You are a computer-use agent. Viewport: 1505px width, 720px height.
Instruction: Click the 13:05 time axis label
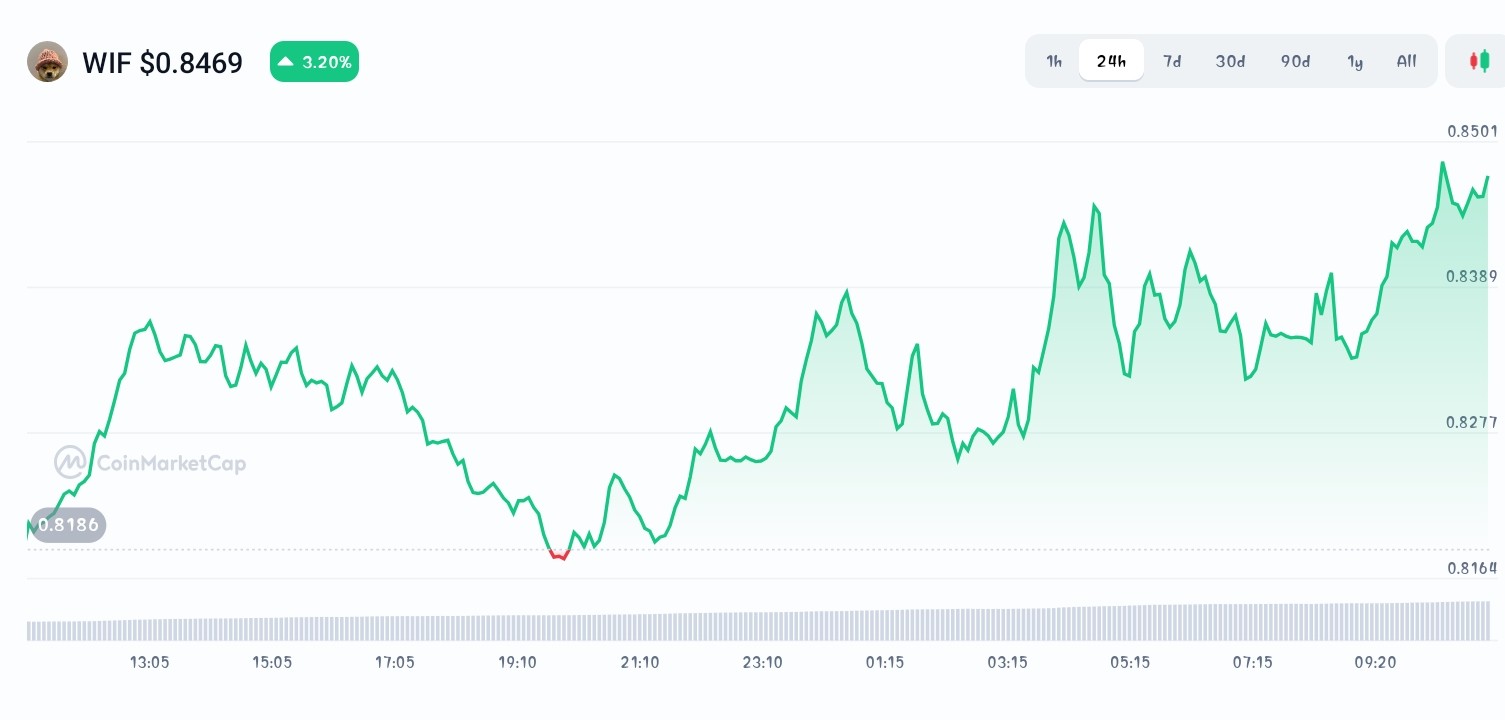pos(149,662)
